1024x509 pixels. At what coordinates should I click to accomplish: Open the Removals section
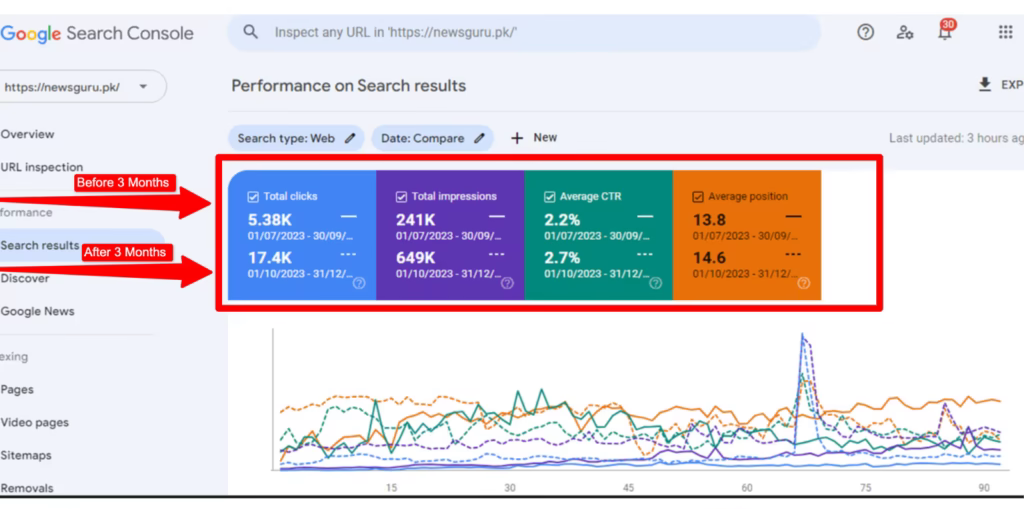point(27,487)
